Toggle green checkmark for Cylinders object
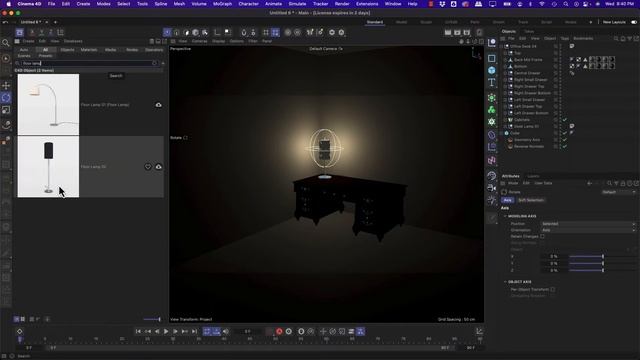The width and height of the screenshot is (640, 360). pos(565,120)
